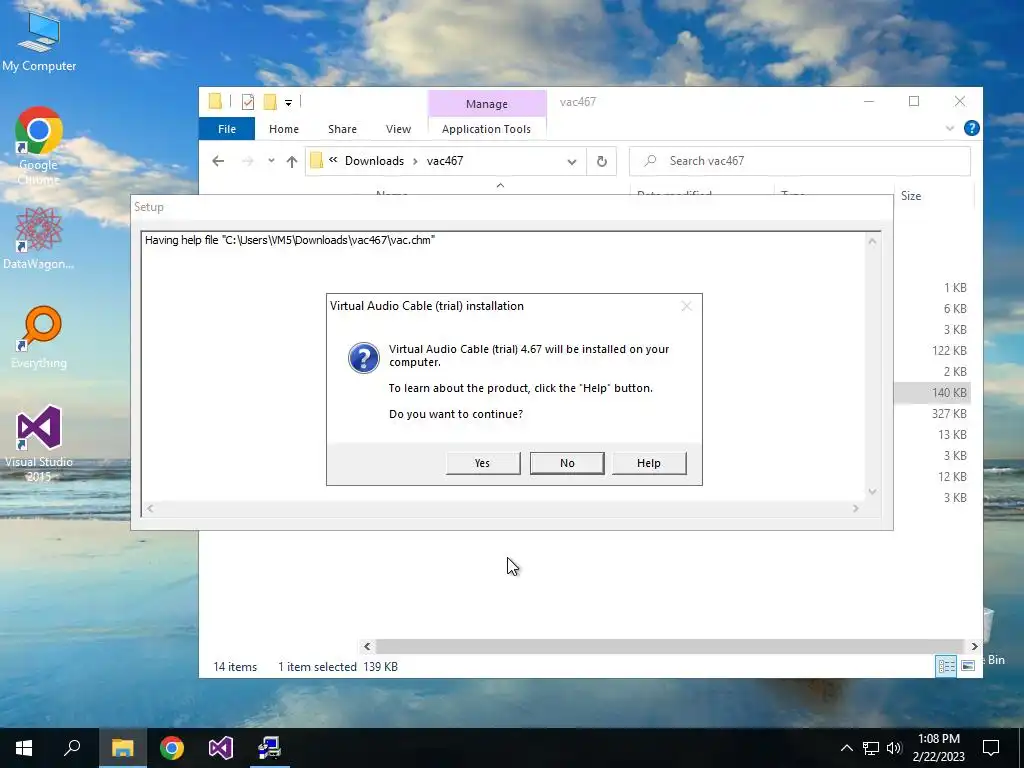The width and height of the screenshot is (1024, 768).
Task: Click Downloads in the address breadcrumb
Action: (x=374, y=161)
